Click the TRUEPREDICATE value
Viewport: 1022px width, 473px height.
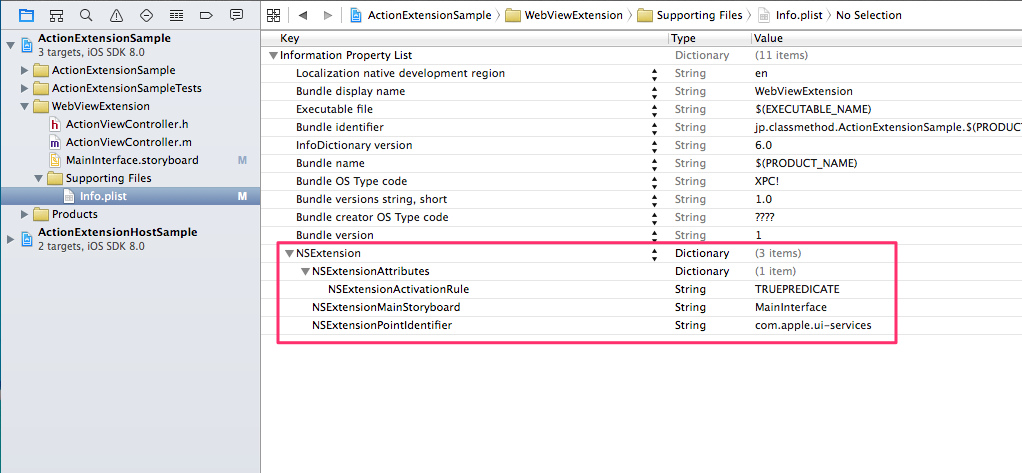point(797,289)
